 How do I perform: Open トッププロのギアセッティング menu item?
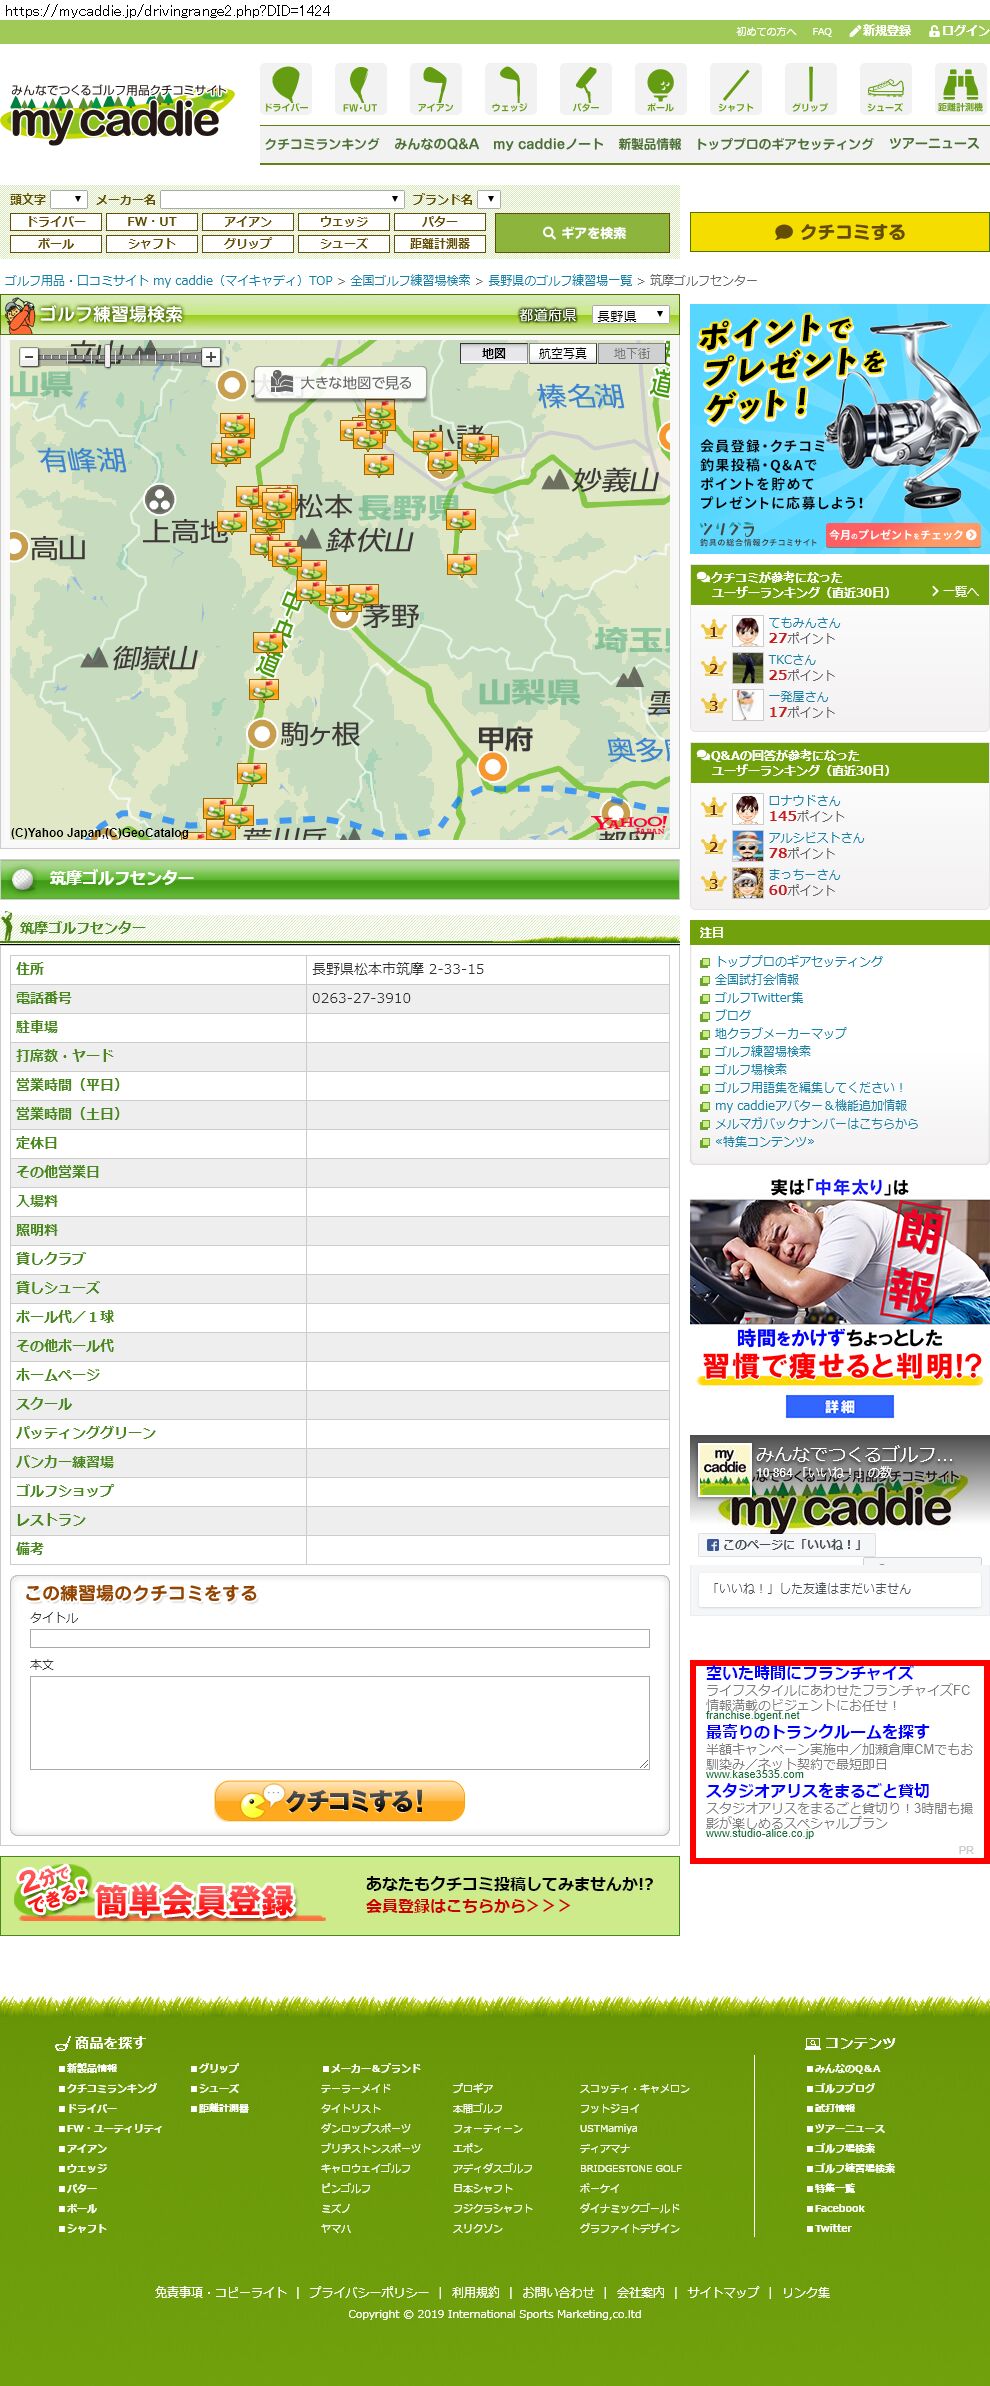click(x=785, y=144)
